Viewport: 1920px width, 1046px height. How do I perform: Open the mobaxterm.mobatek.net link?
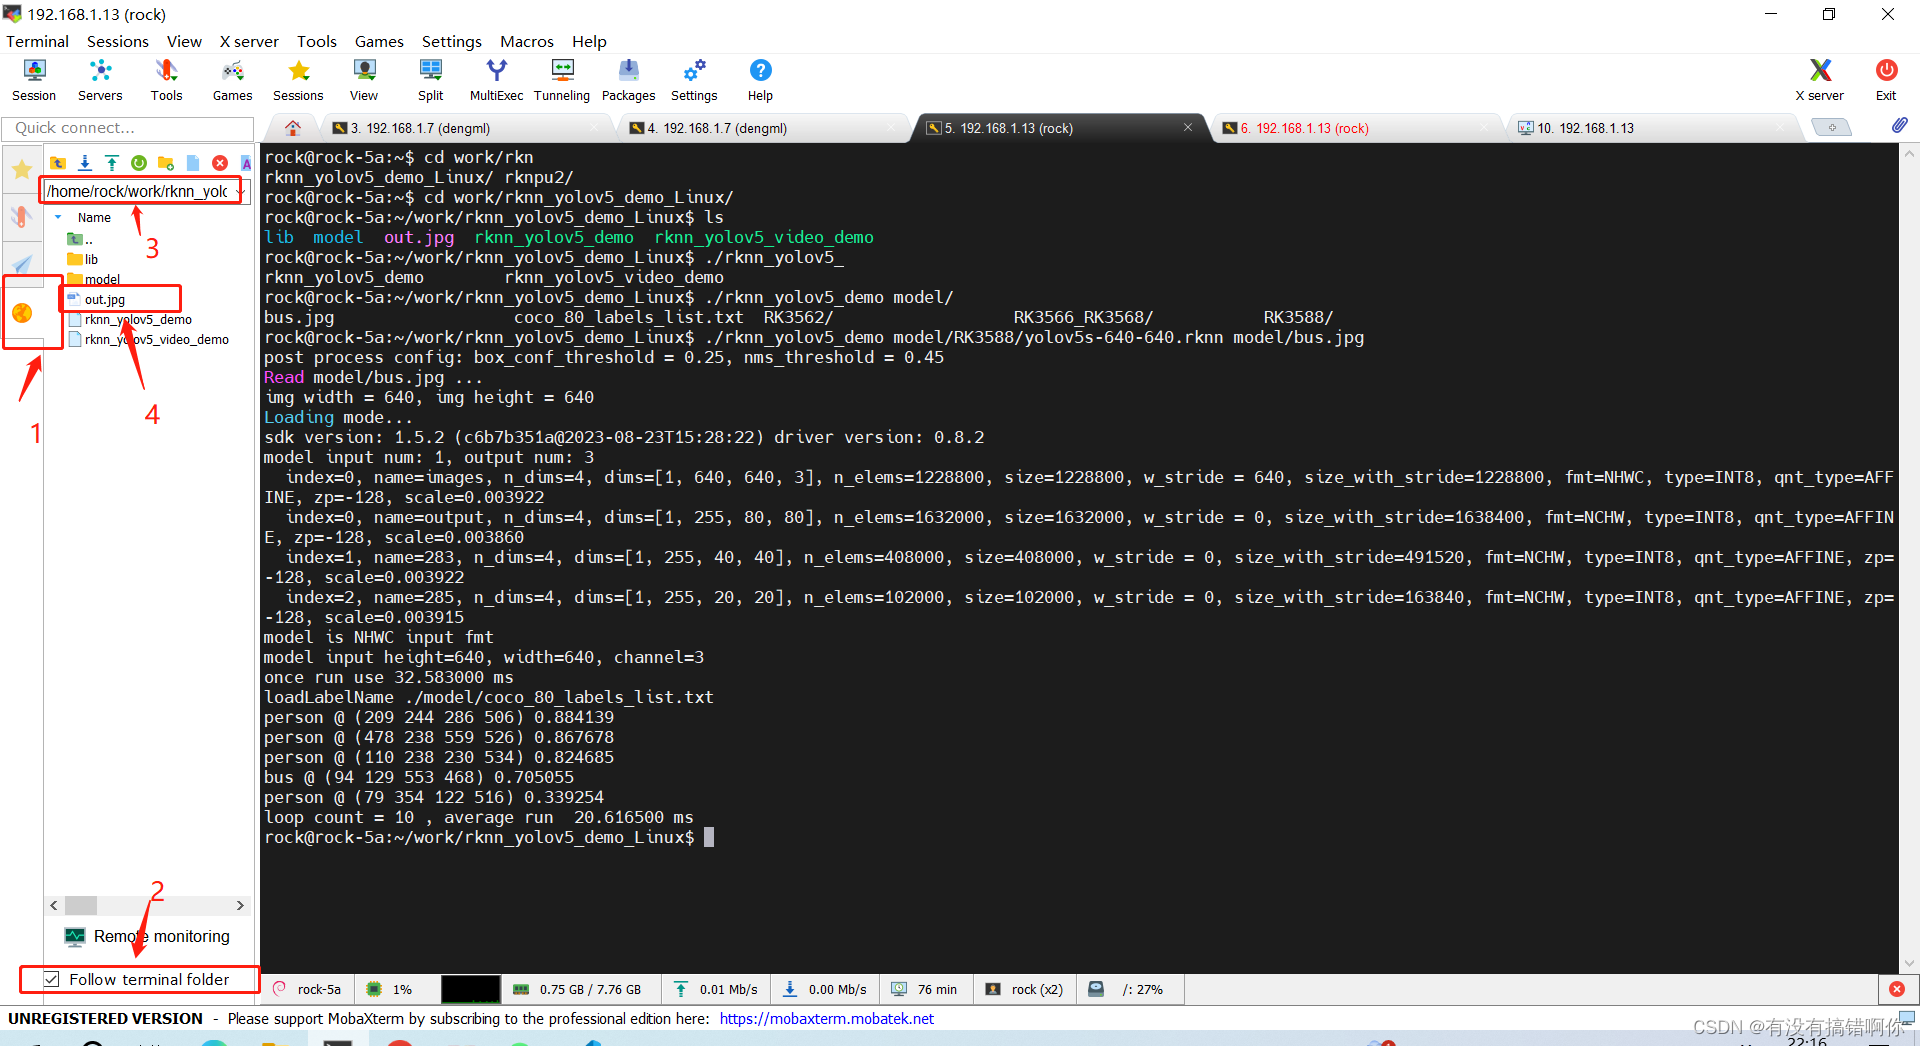[826, 1018]
